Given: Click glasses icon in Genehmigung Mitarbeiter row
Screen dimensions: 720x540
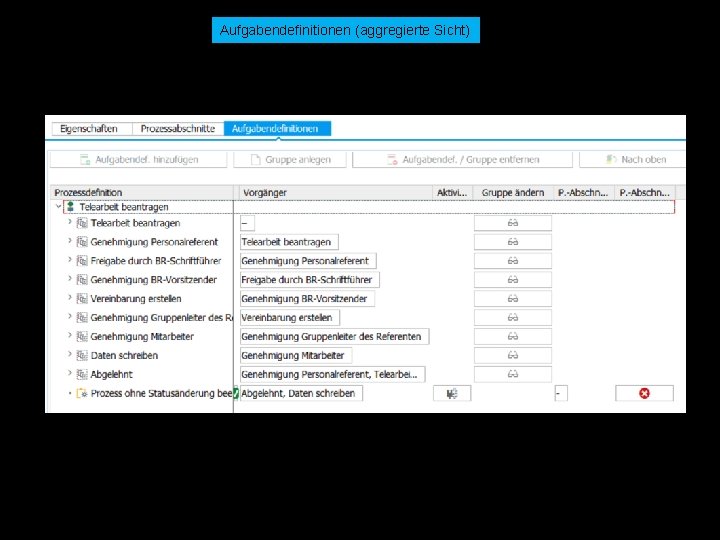Looking at the screenshot, I should click(x=513, y=337).
